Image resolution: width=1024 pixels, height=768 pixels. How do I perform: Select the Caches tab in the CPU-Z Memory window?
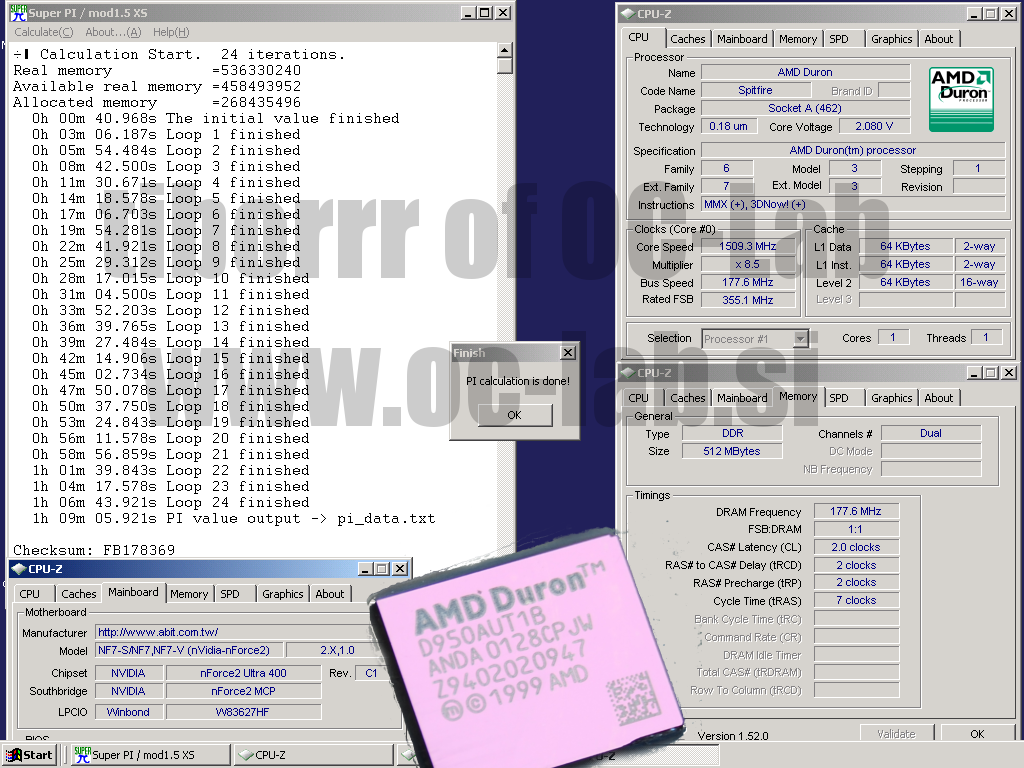(688, 398)
